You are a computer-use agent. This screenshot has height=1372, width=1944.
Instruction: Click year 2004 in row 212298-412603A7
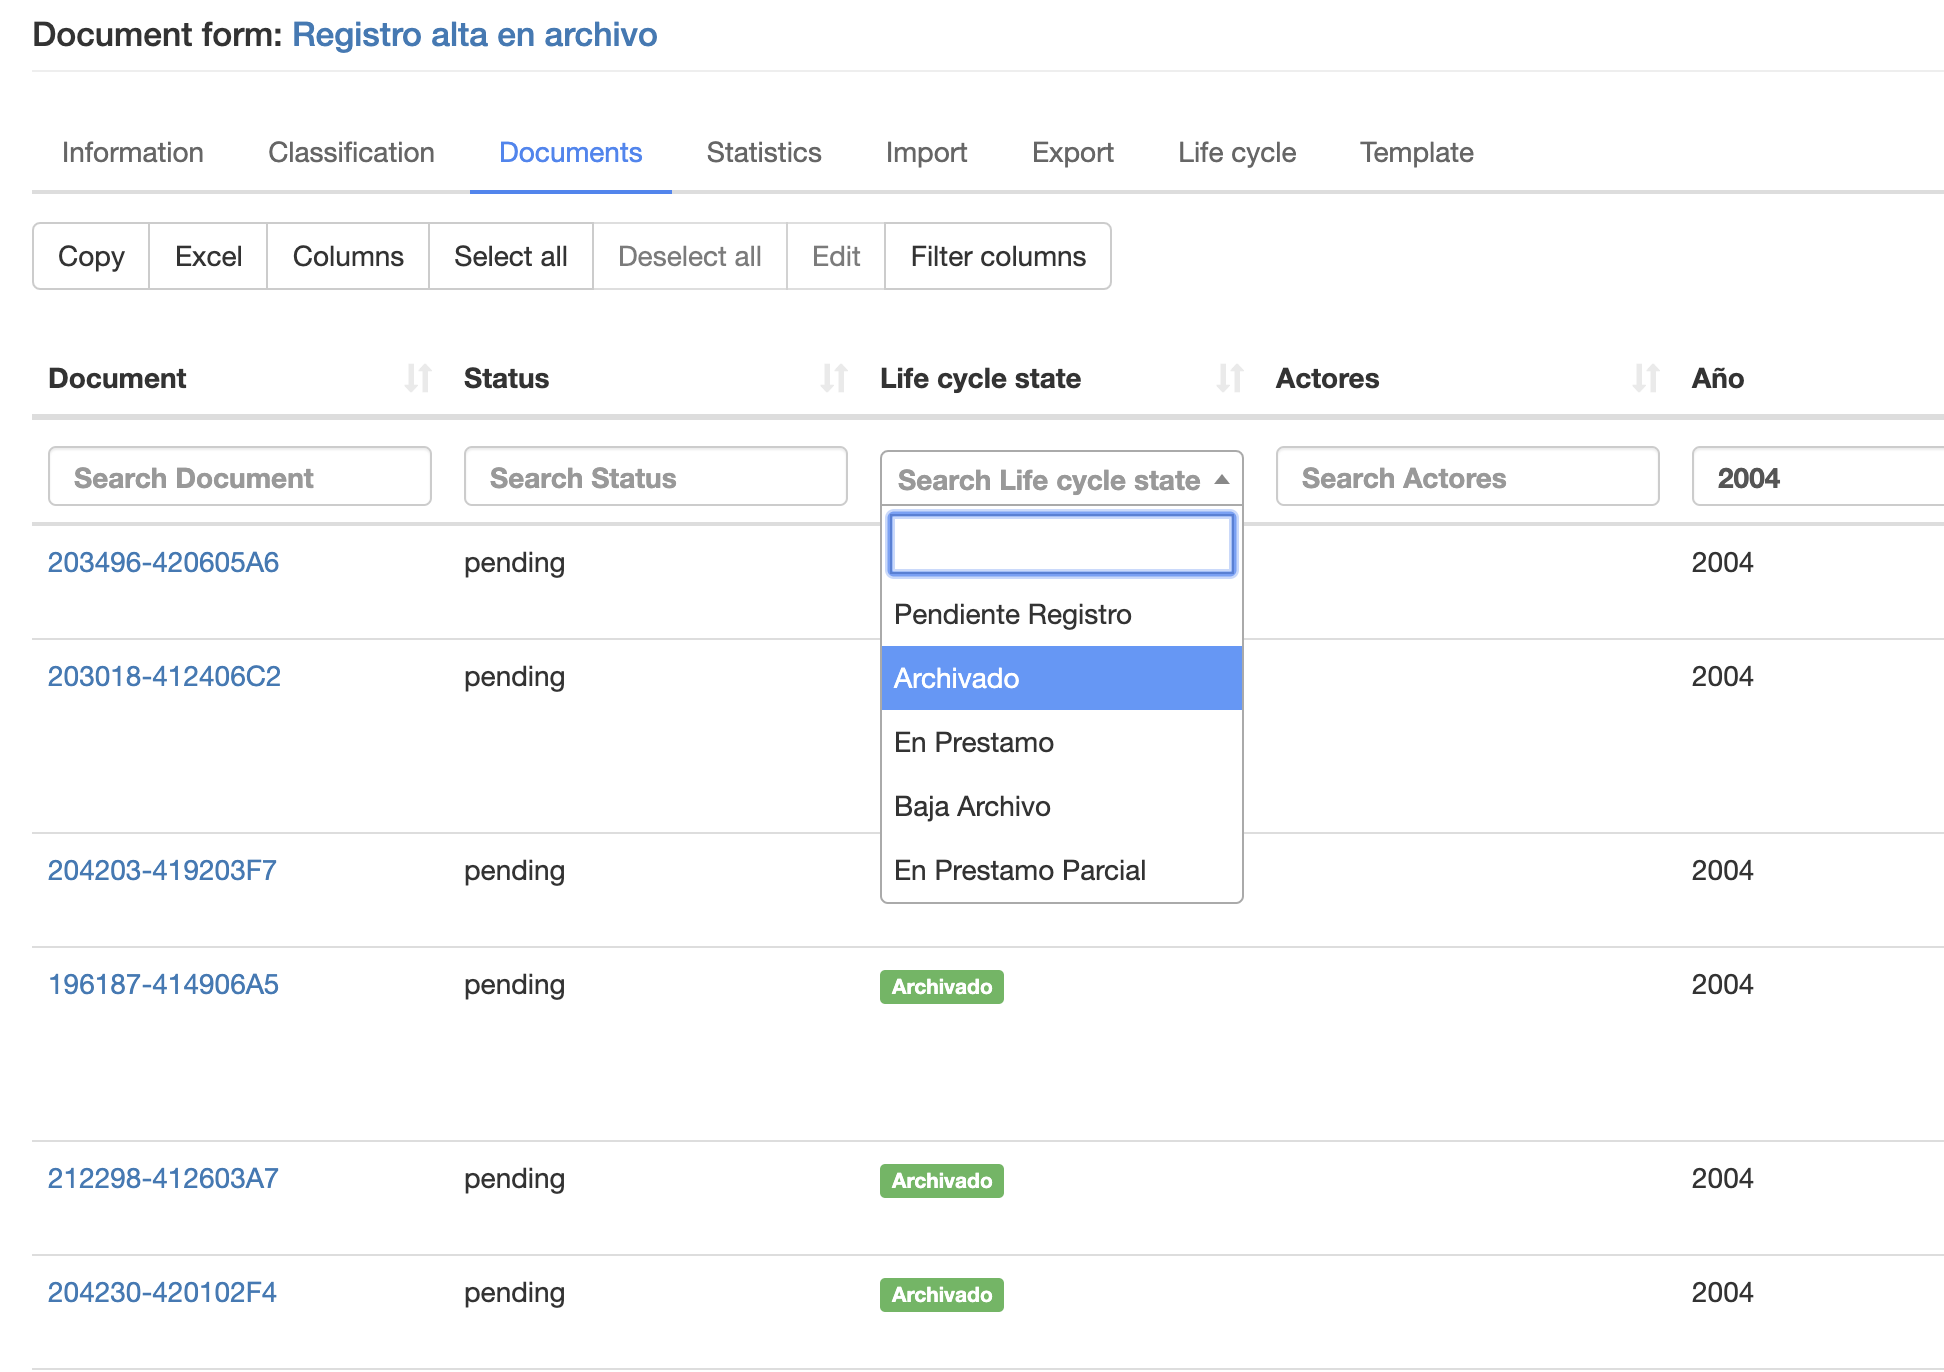[1722, 1178]
